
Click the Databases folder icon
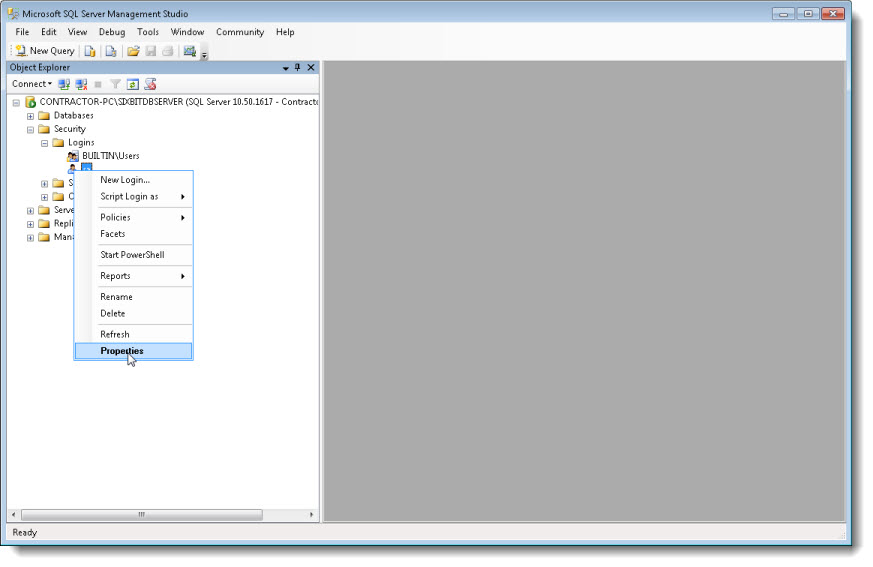point(44,116)
